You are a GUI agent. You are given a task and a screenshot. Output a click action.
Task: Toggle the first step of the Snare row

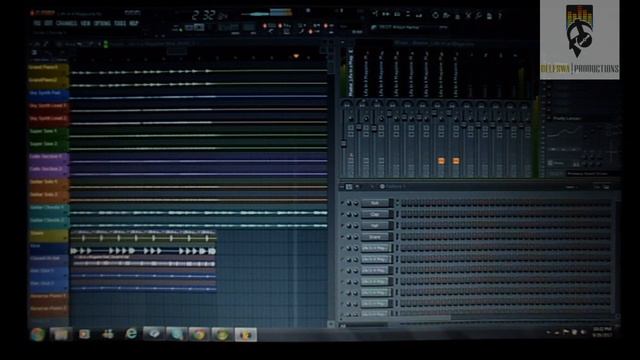tap(403, 237)
